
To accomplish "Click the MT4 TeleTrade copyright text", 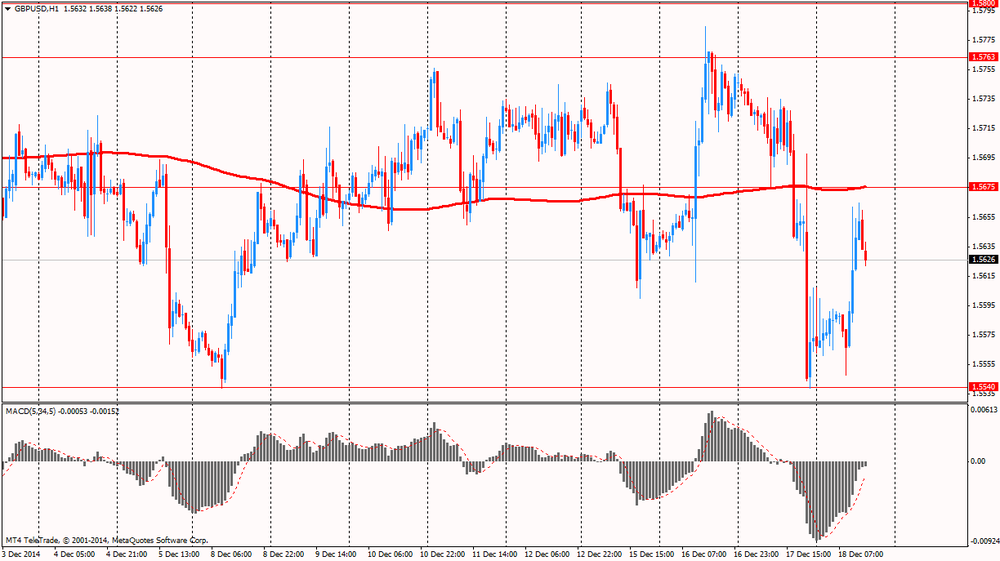I will point(105,537).
